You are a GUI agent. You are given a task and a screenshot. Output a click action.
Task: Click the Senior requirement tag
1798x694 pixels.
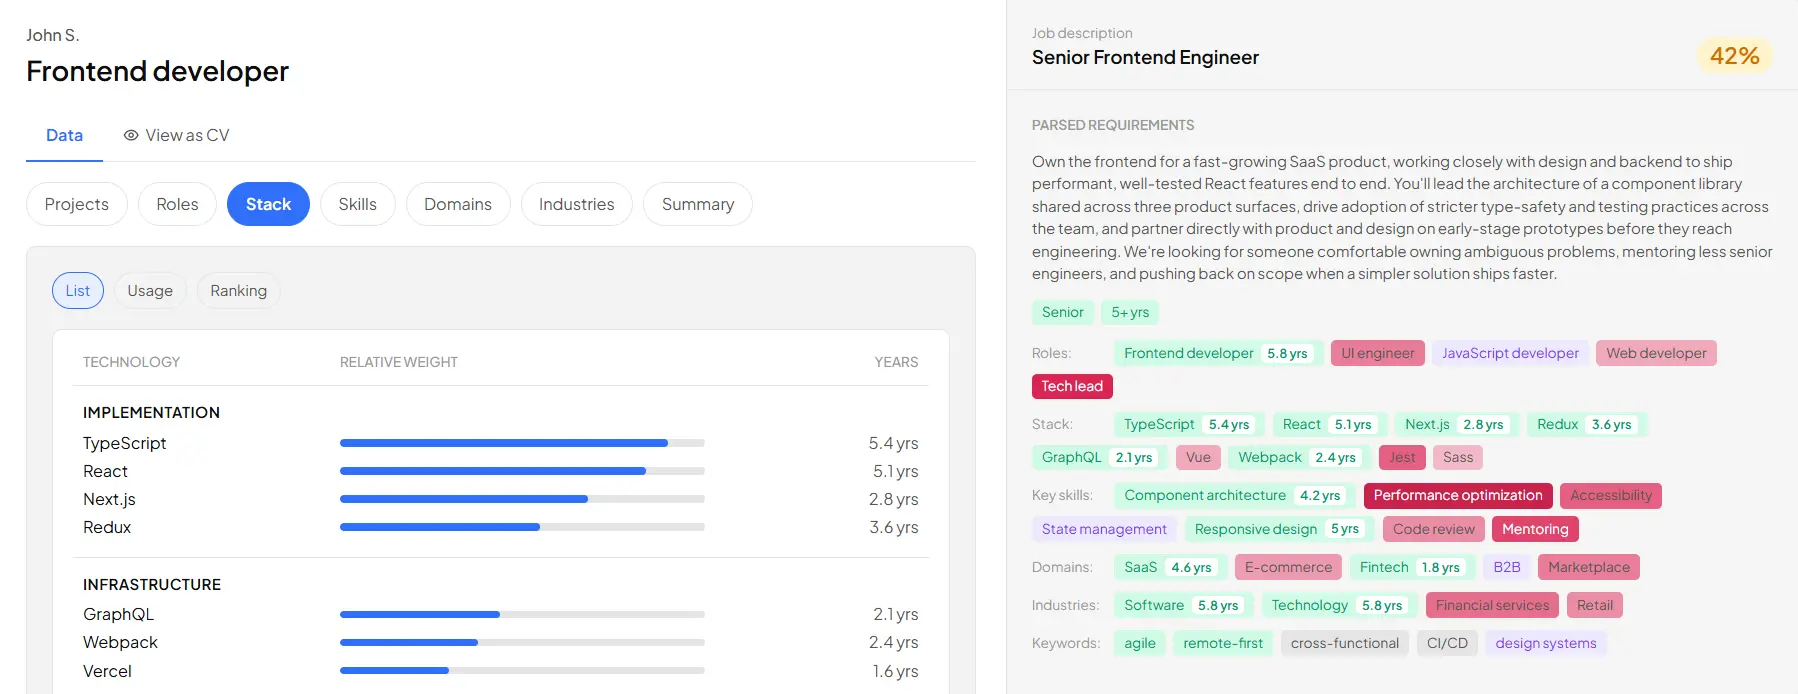tap(1063, 312)
